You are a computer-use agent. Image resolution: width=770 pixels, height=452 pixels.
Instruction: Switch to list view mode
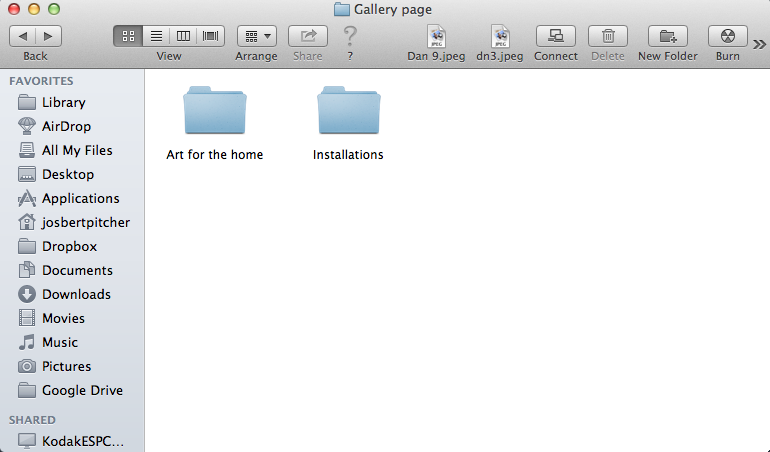click(x=156, y=36)
